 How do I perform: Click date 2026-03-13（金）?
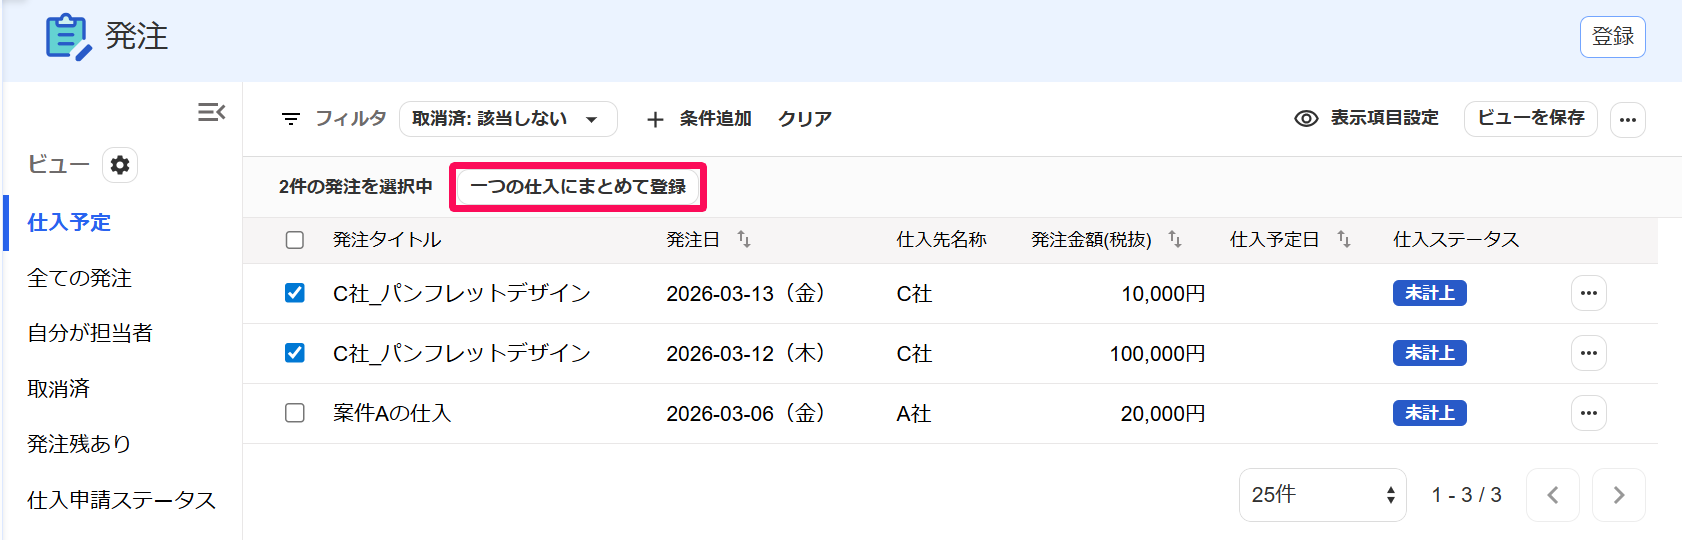click(x=746, y=294)
